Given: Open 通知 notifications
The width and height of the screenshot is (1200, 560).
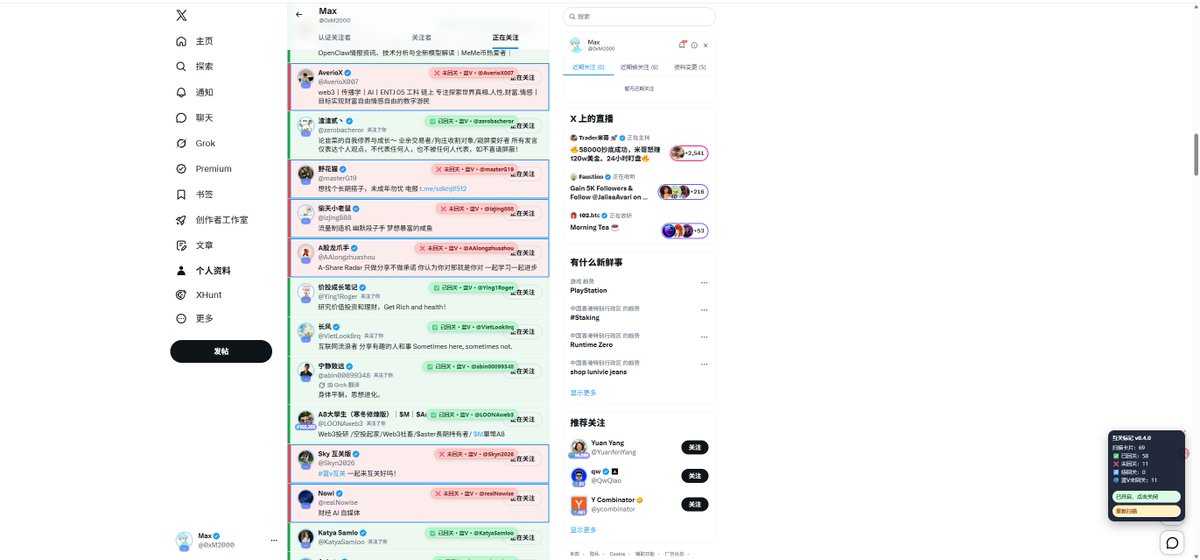Looking at the screenshot, I should (195, 92).
